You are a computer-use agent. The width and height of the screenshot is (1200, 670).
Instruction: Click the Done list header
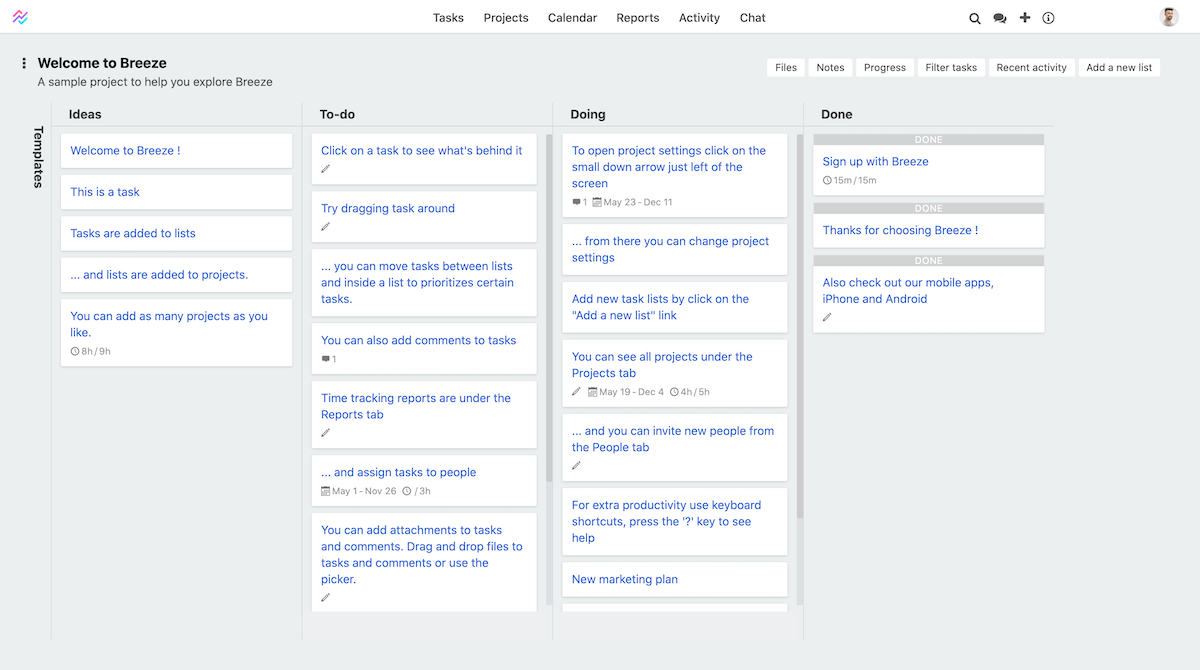coord(837,114)
